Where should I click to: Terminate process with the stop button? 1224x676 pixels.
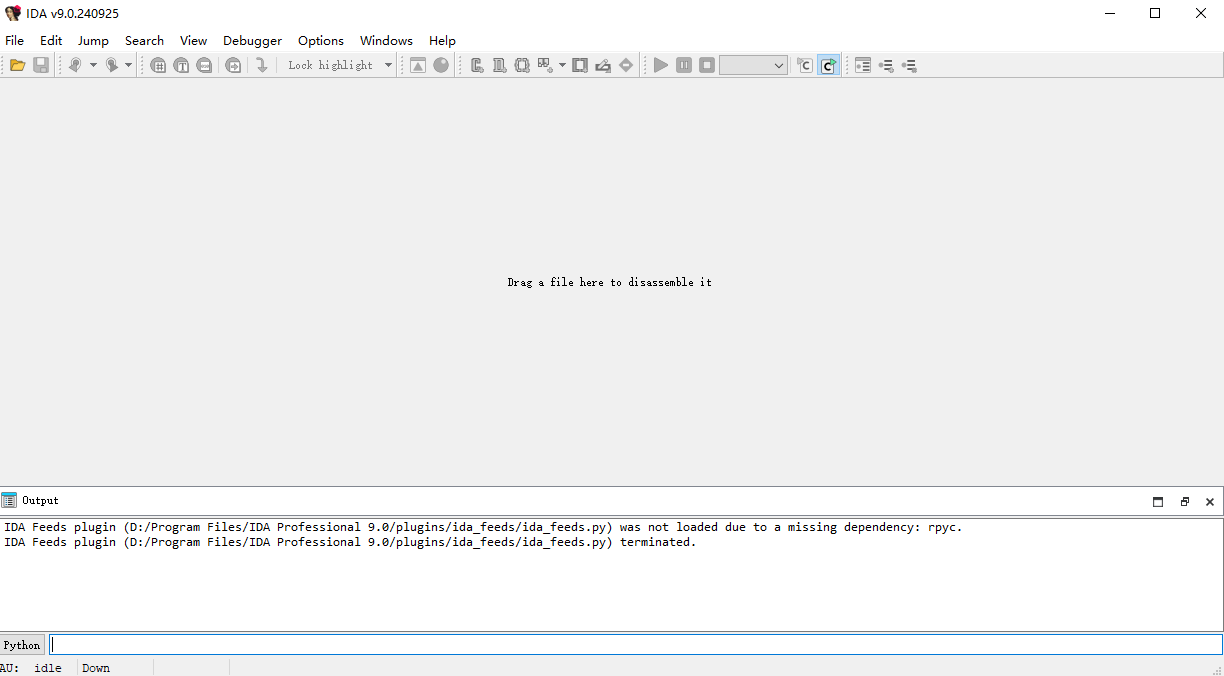pos(707,65)
